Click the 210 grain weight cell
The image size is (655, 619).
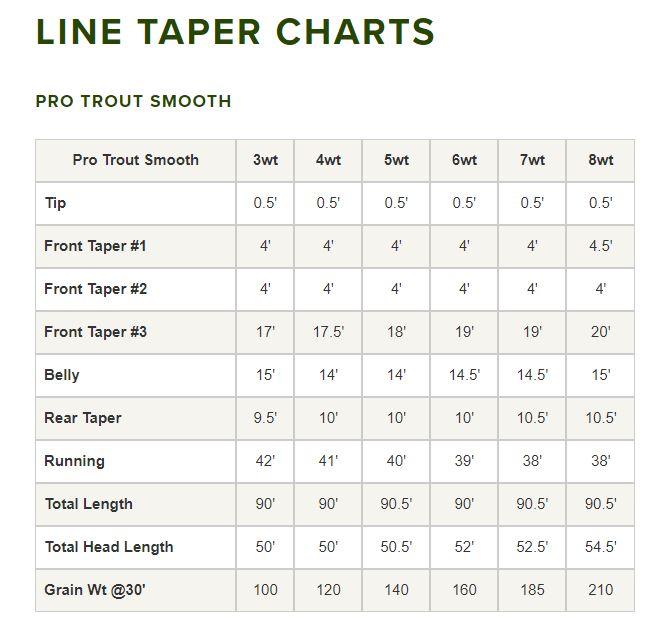click(x=600, y=590)
